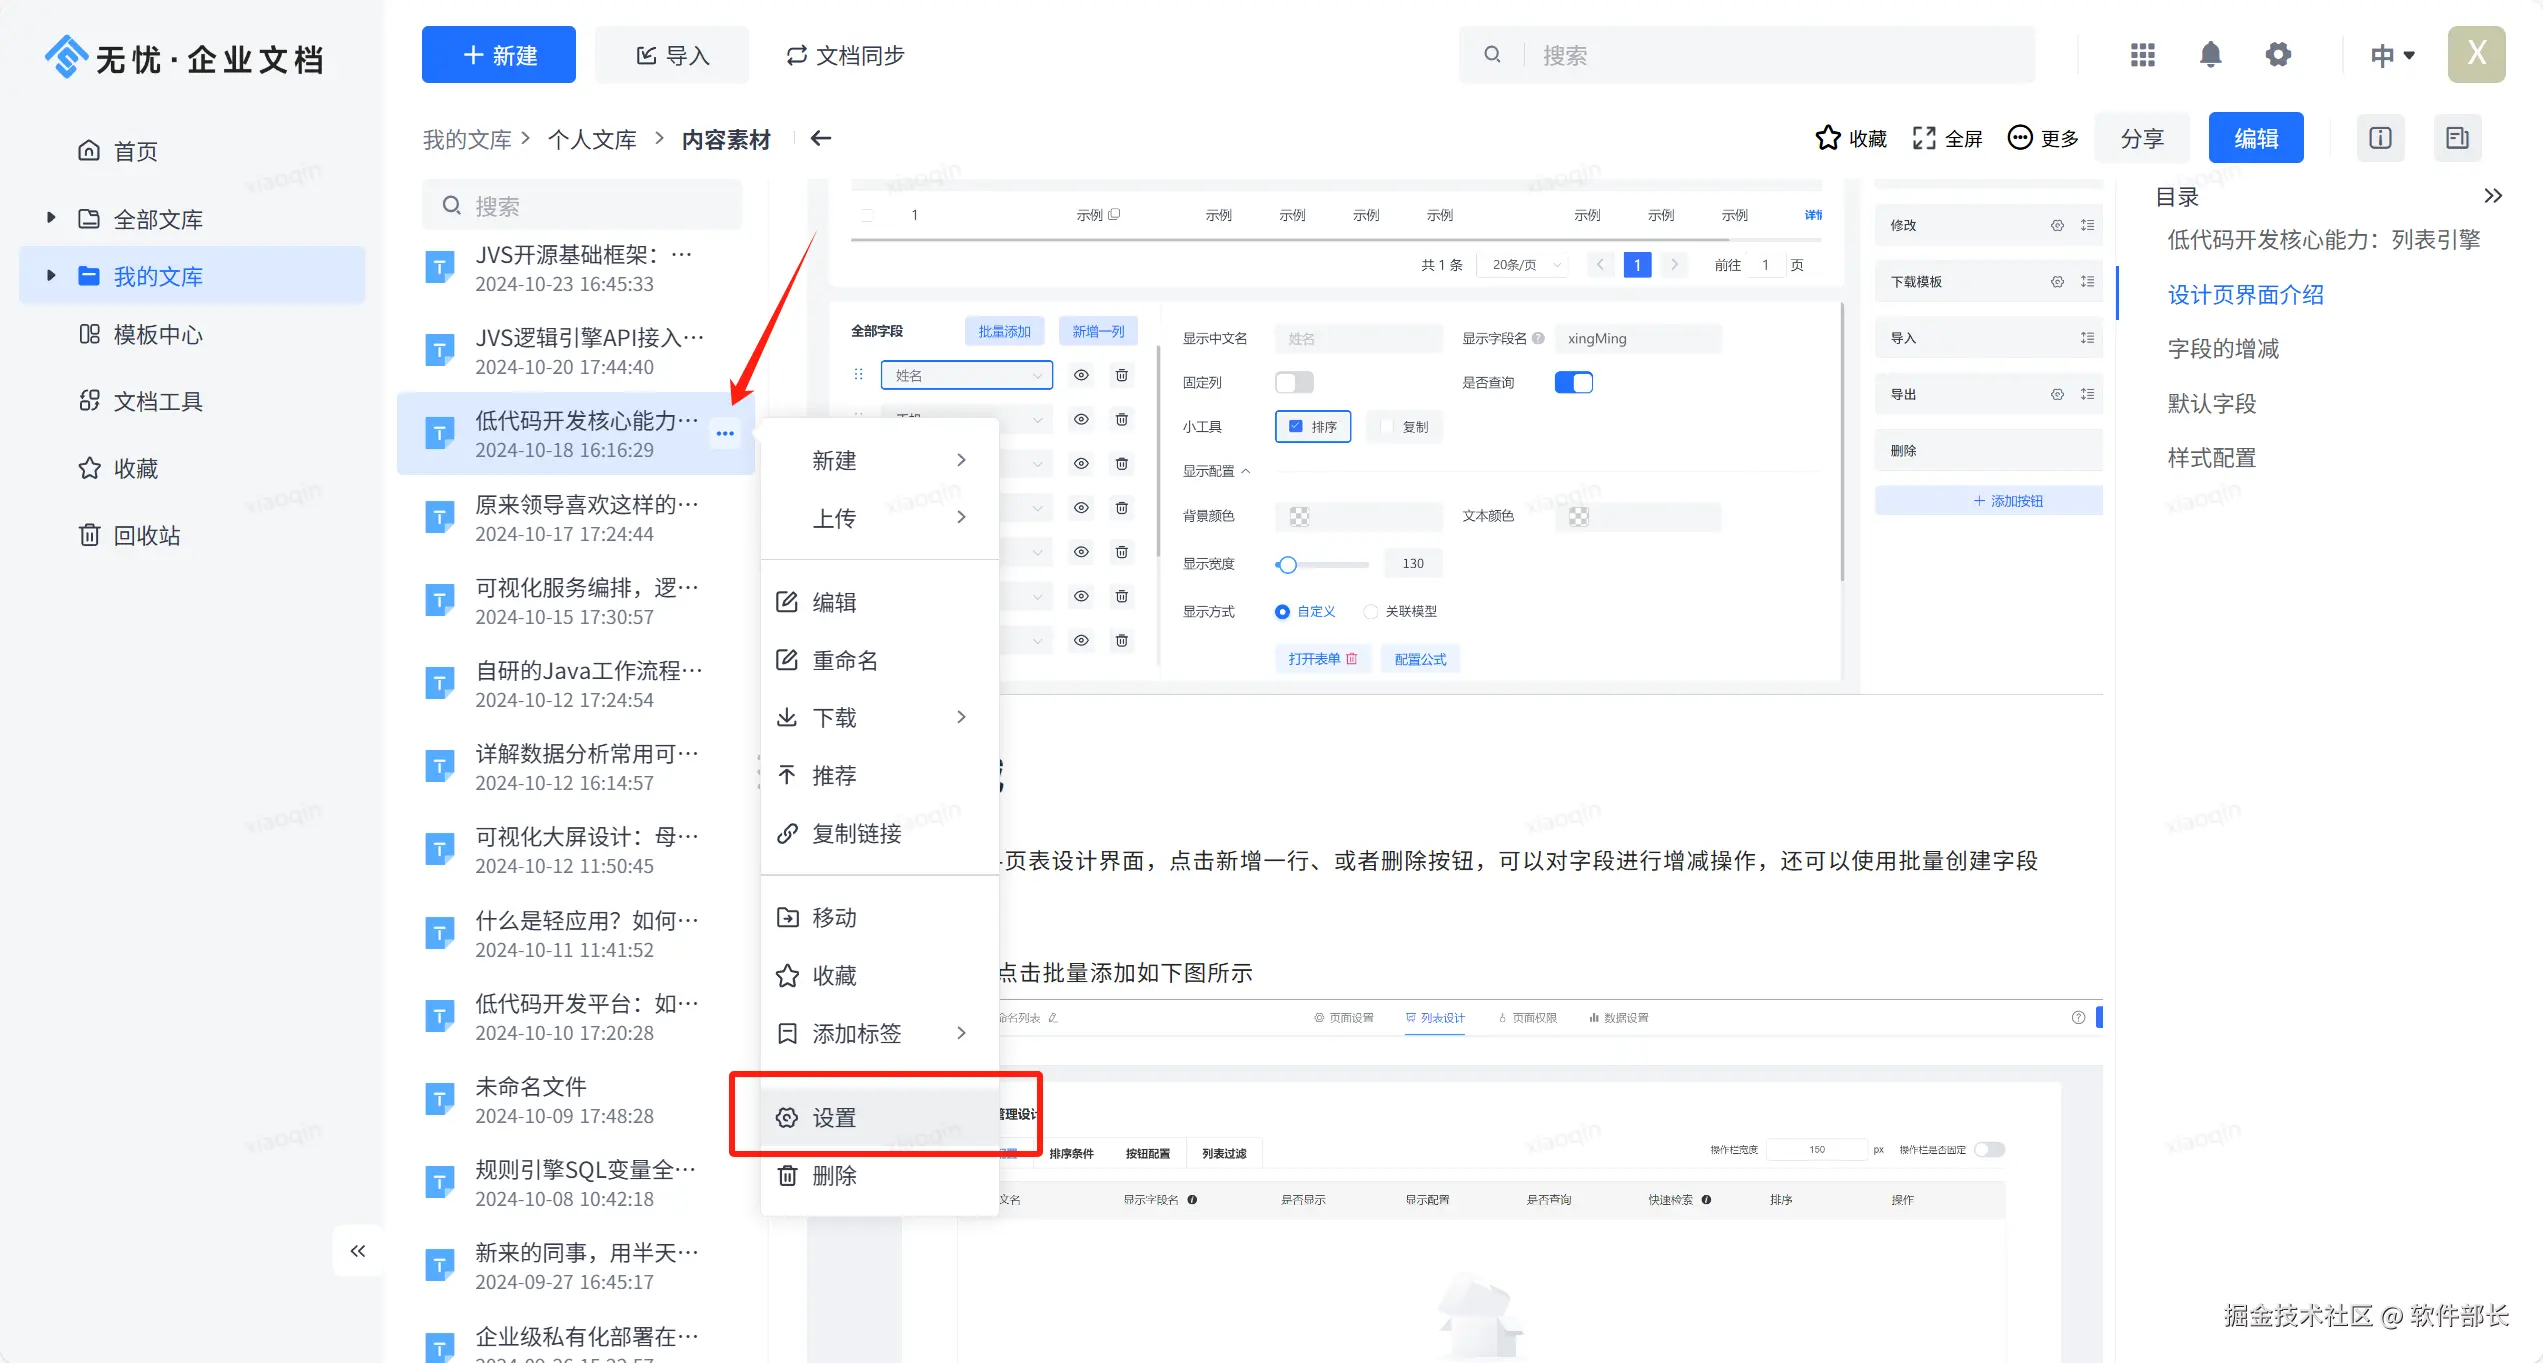Open the top-bar settings gear icon

point(2278,55)
